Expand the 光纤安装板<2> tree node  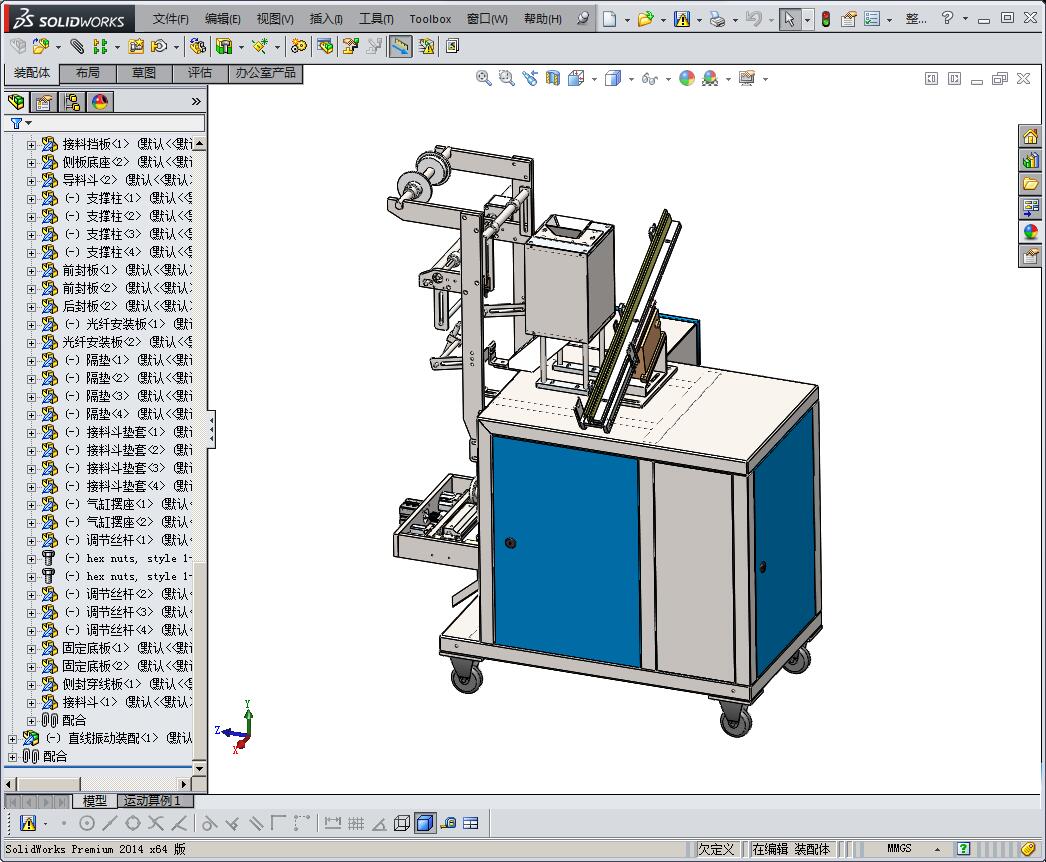click(31, 343)
